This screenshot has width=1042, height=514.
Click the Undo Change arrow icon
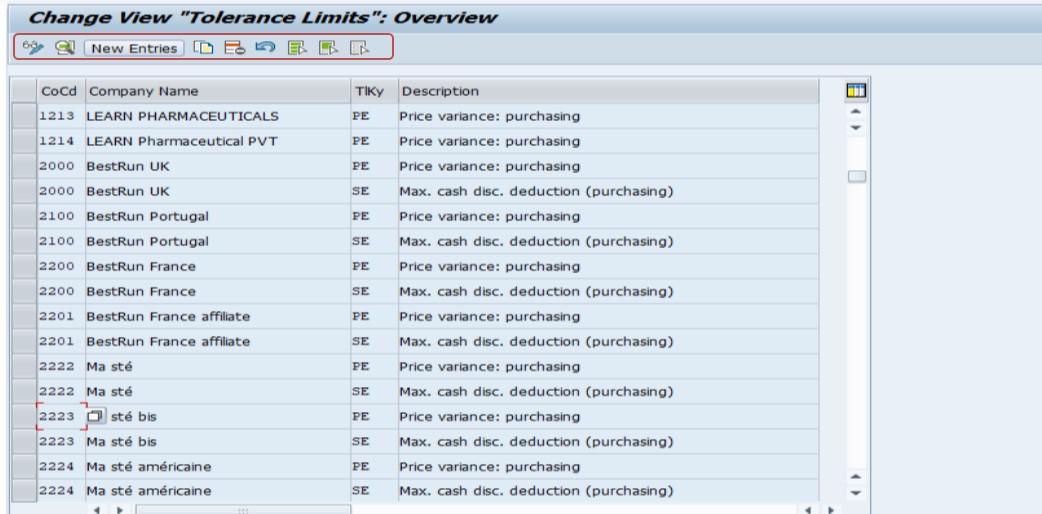tap(265, 48)
